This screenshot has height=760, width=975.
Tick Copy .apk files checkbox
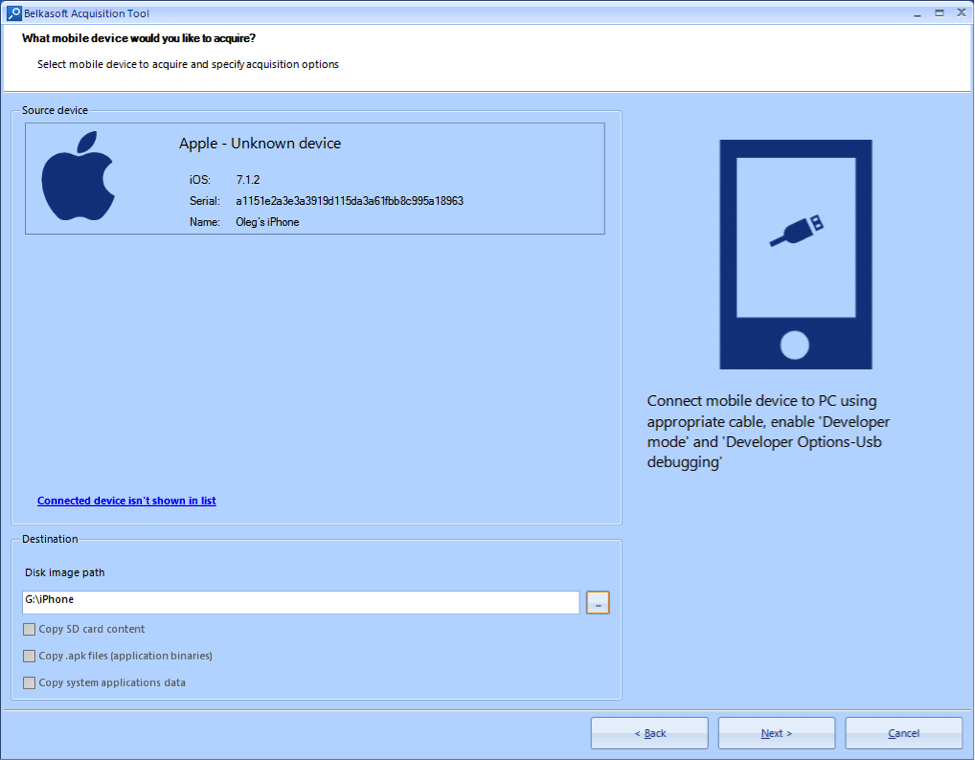click(x=29, y=656)
